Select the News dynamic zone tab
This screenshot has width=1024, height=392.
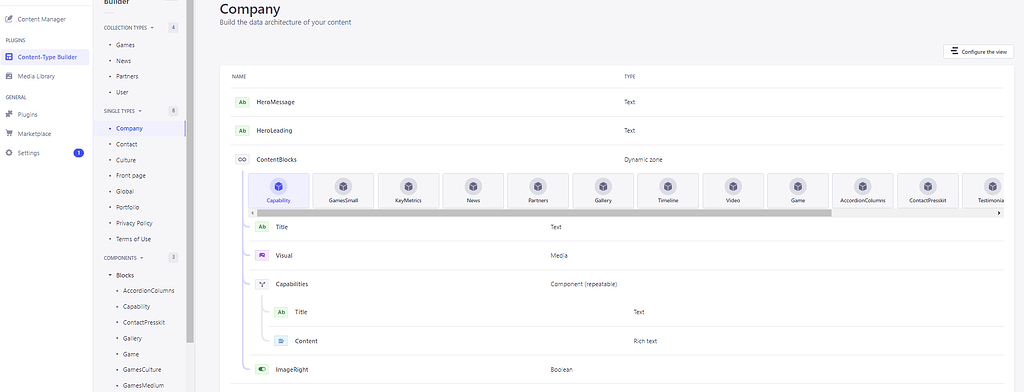(473, 191)
